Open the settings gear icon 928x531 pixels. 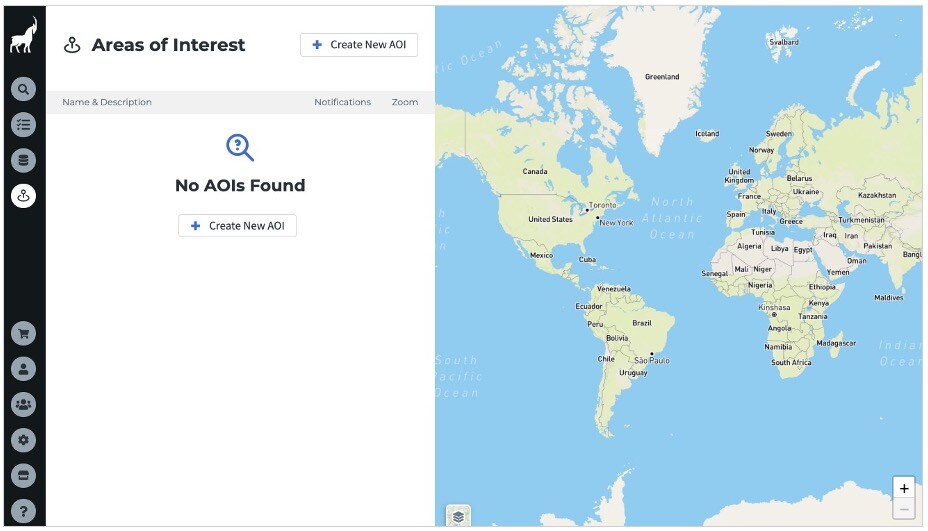[x=23, y=440]
